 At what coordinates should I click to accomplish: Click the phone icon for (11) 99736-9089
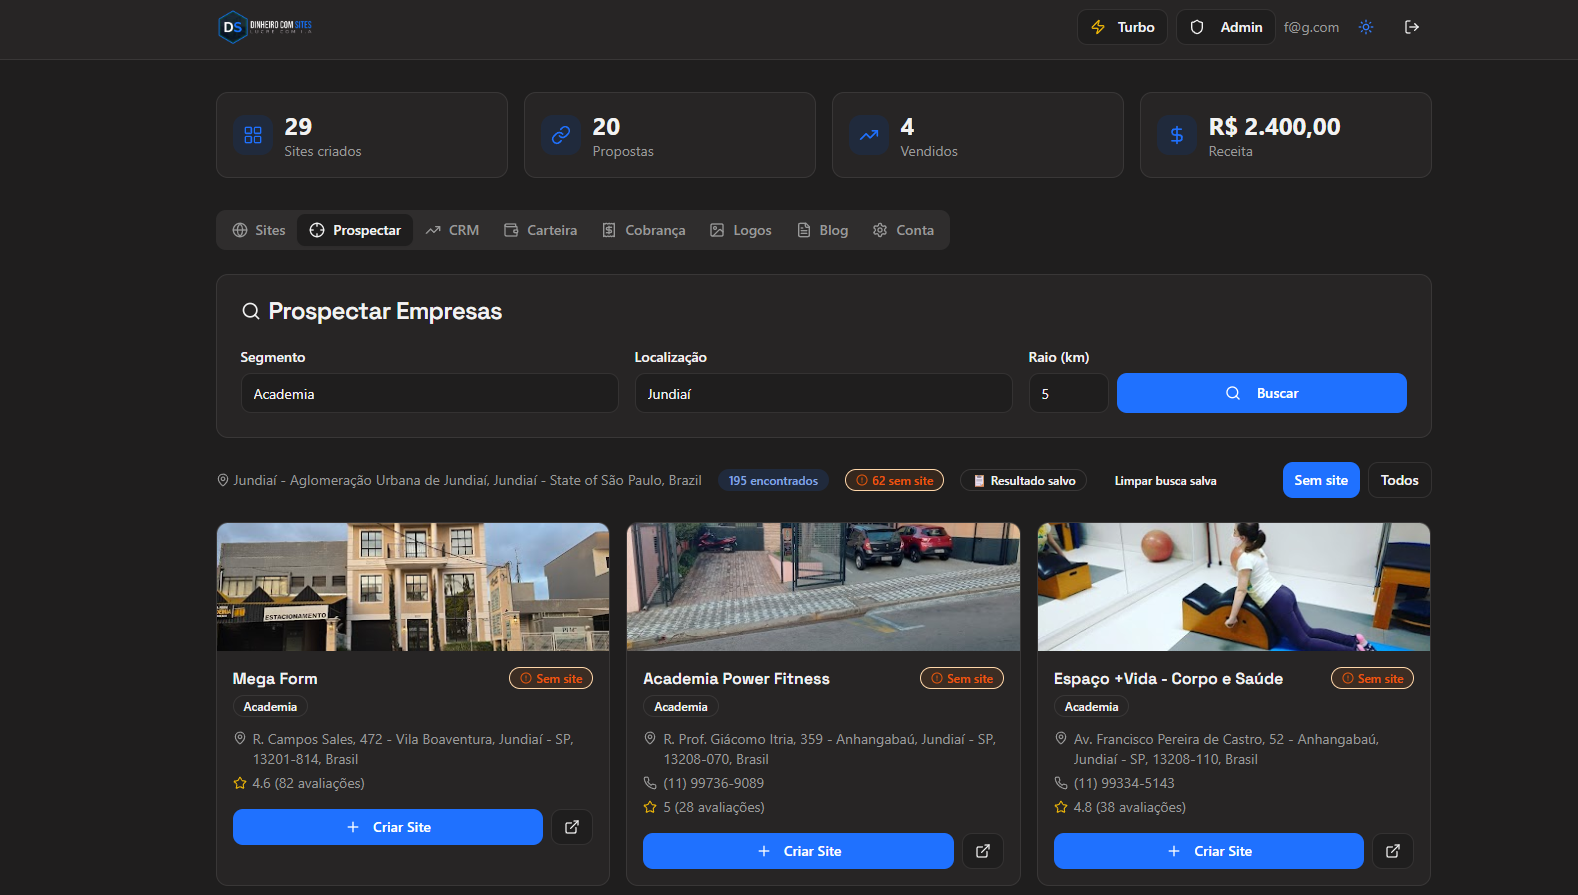(650, 783)
